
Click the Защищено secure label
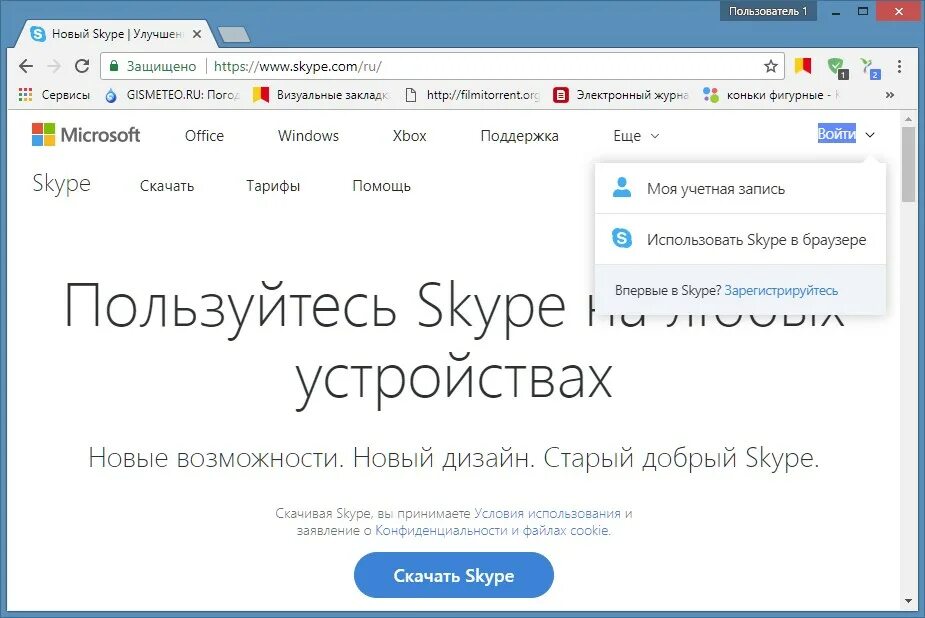point(162,66)
